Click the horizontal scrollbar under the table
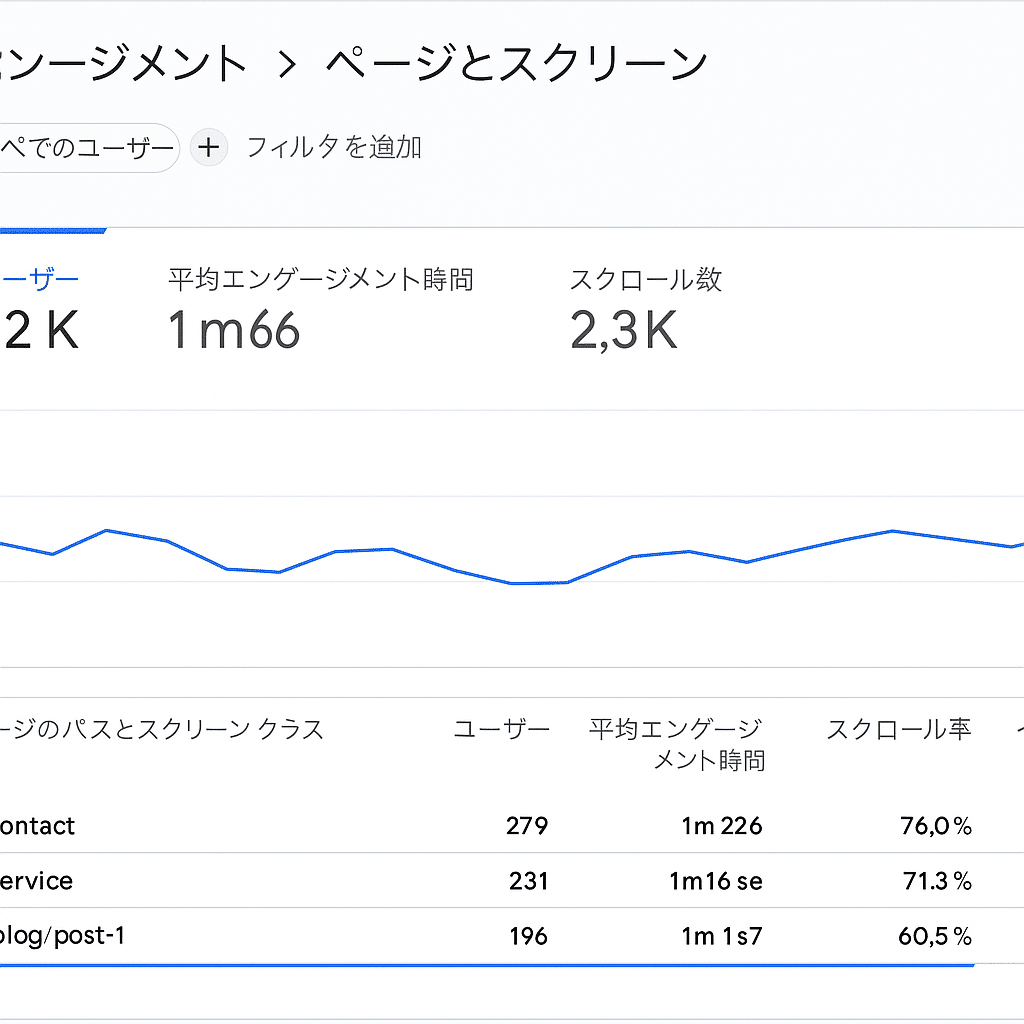This screenshot has width=1024, height=1024. pos(486,965)
